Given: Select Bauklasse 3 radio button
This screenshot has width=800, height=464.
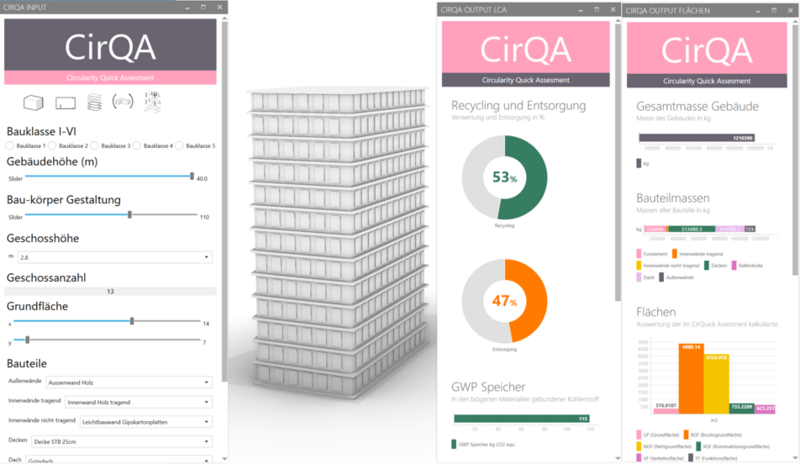Looking at the screenshot, I should (x=94, y=146).
